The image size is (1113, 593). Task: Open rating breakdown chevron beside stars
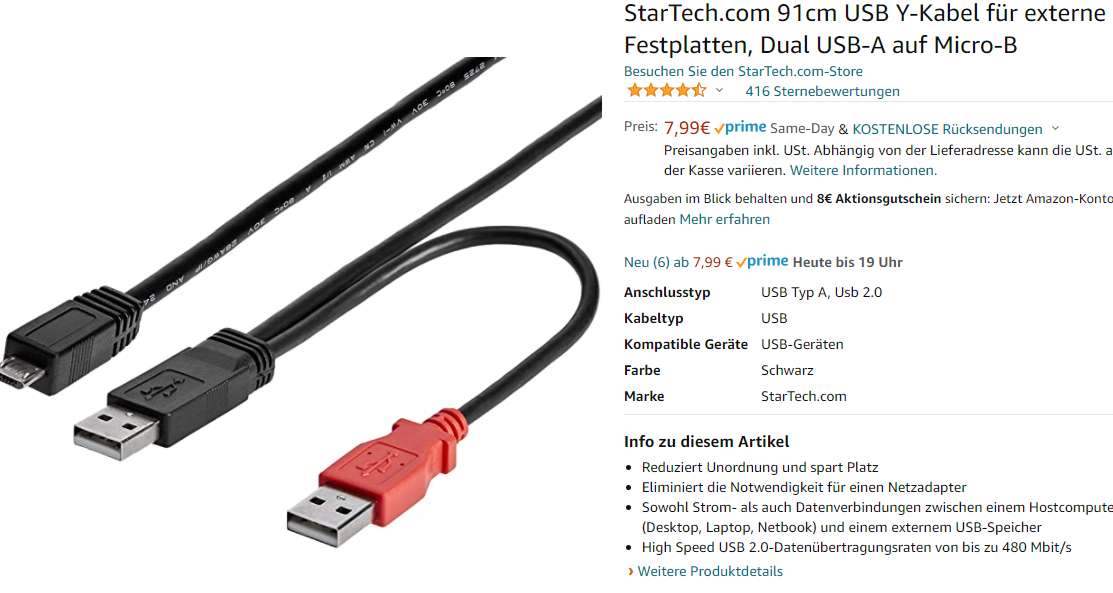tap(719, 91)
